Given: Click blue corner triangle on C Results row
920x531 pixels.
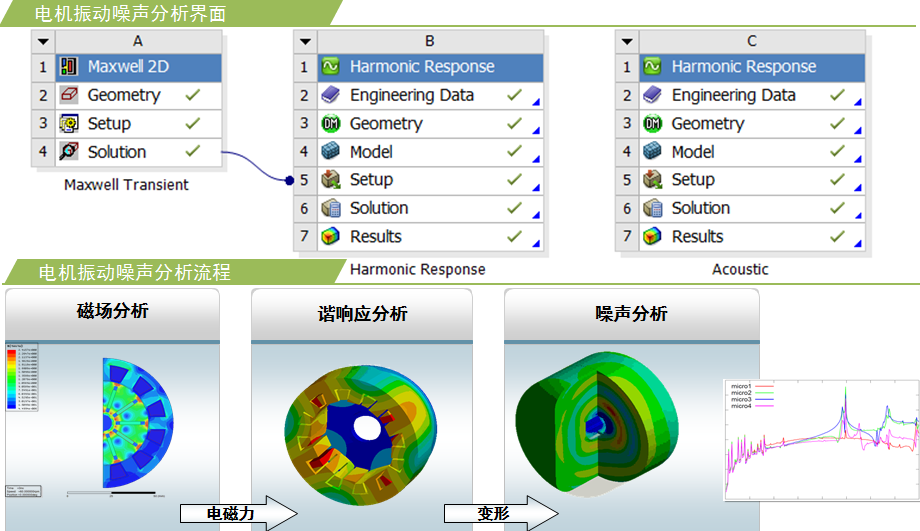Looking at the screenshot, I should coord(858,243).
